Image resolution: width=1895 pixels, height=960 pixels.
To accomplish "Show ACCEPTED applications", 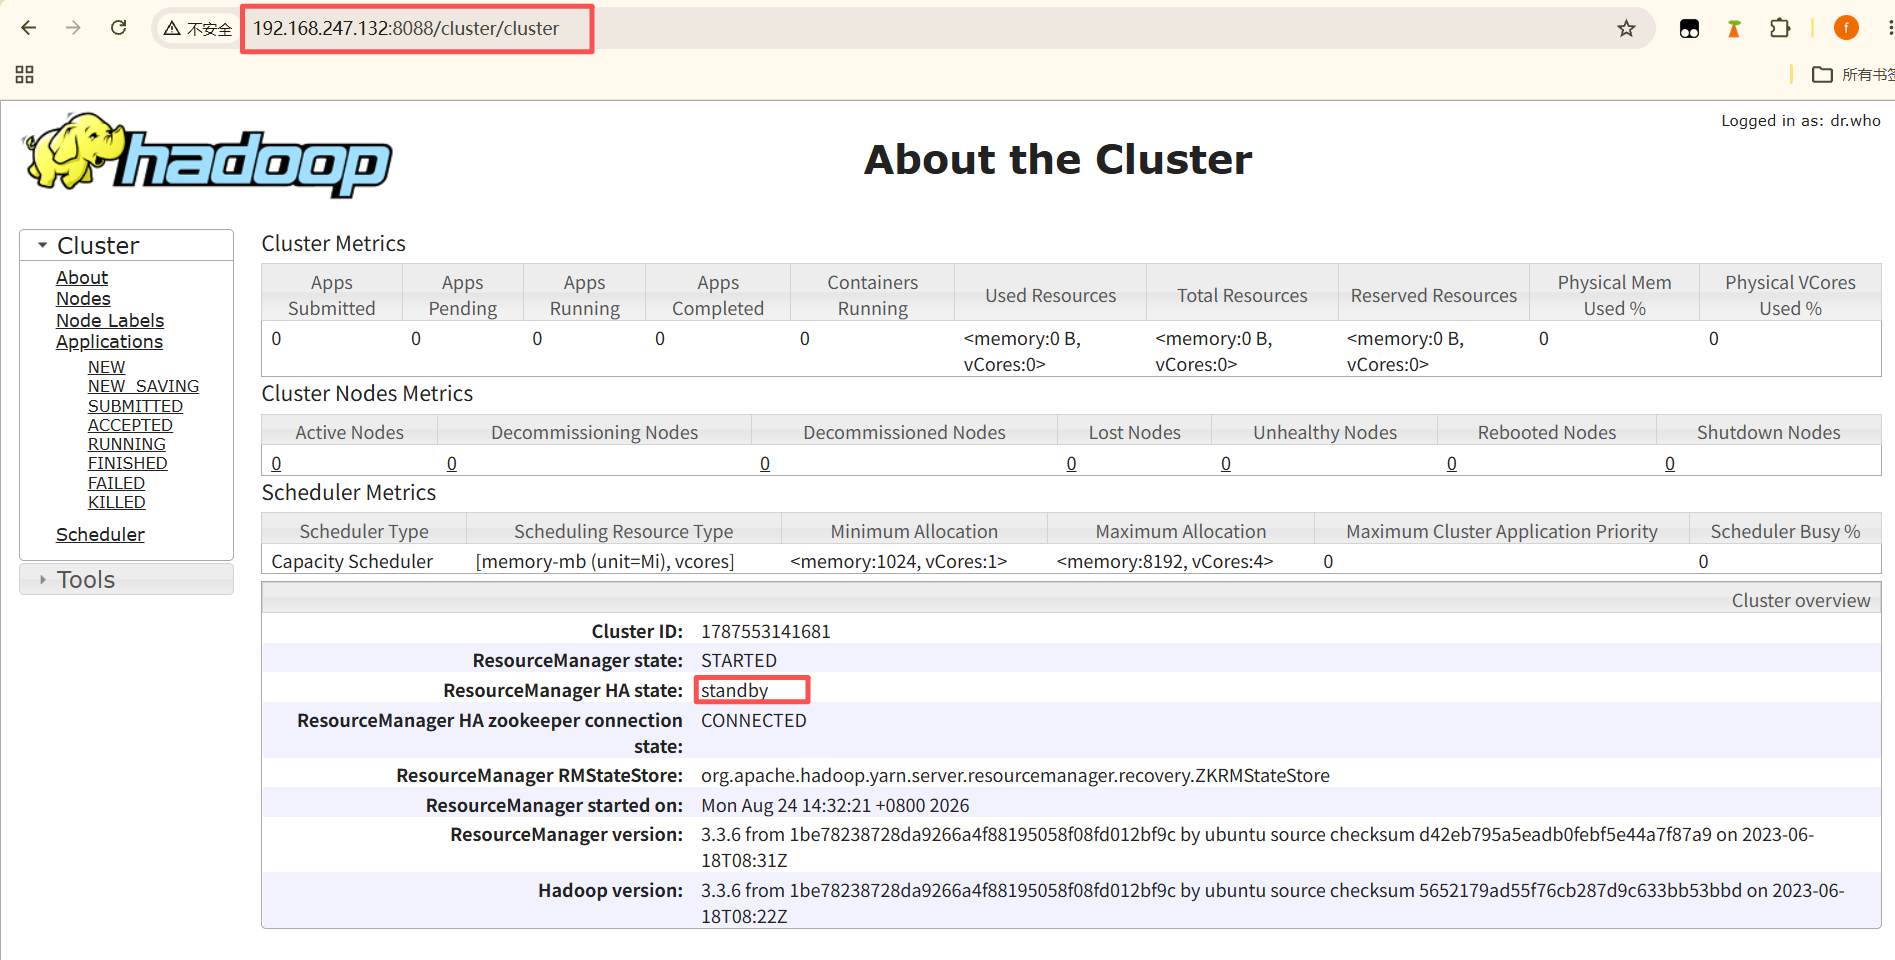I will 130,425.
